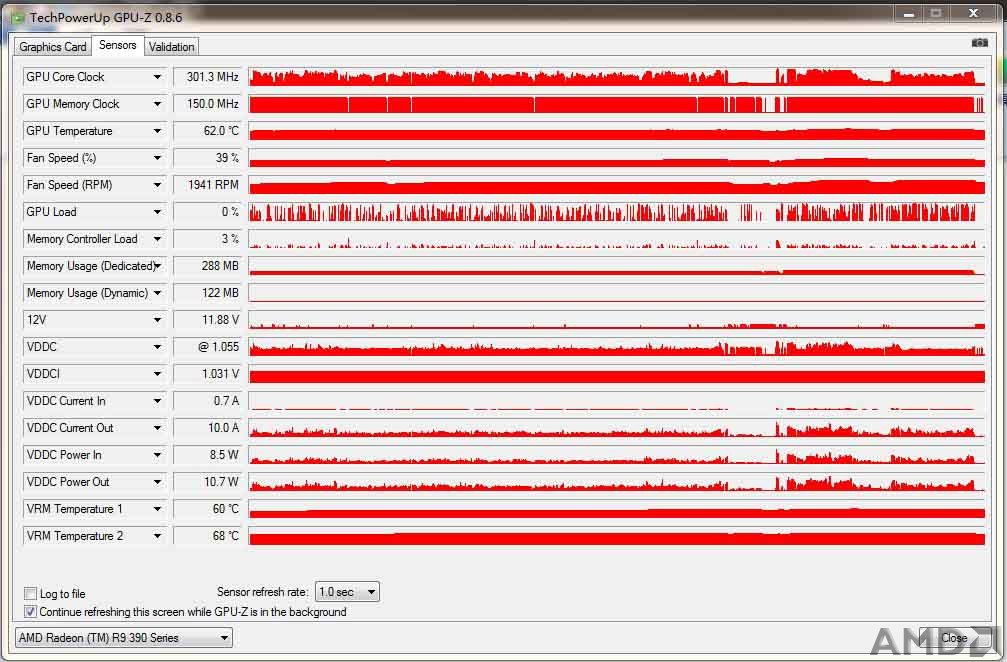This screenshot has height=662, width=1007.
Task: Click the Memory Controller Load graph
Action: click(617, 239)
